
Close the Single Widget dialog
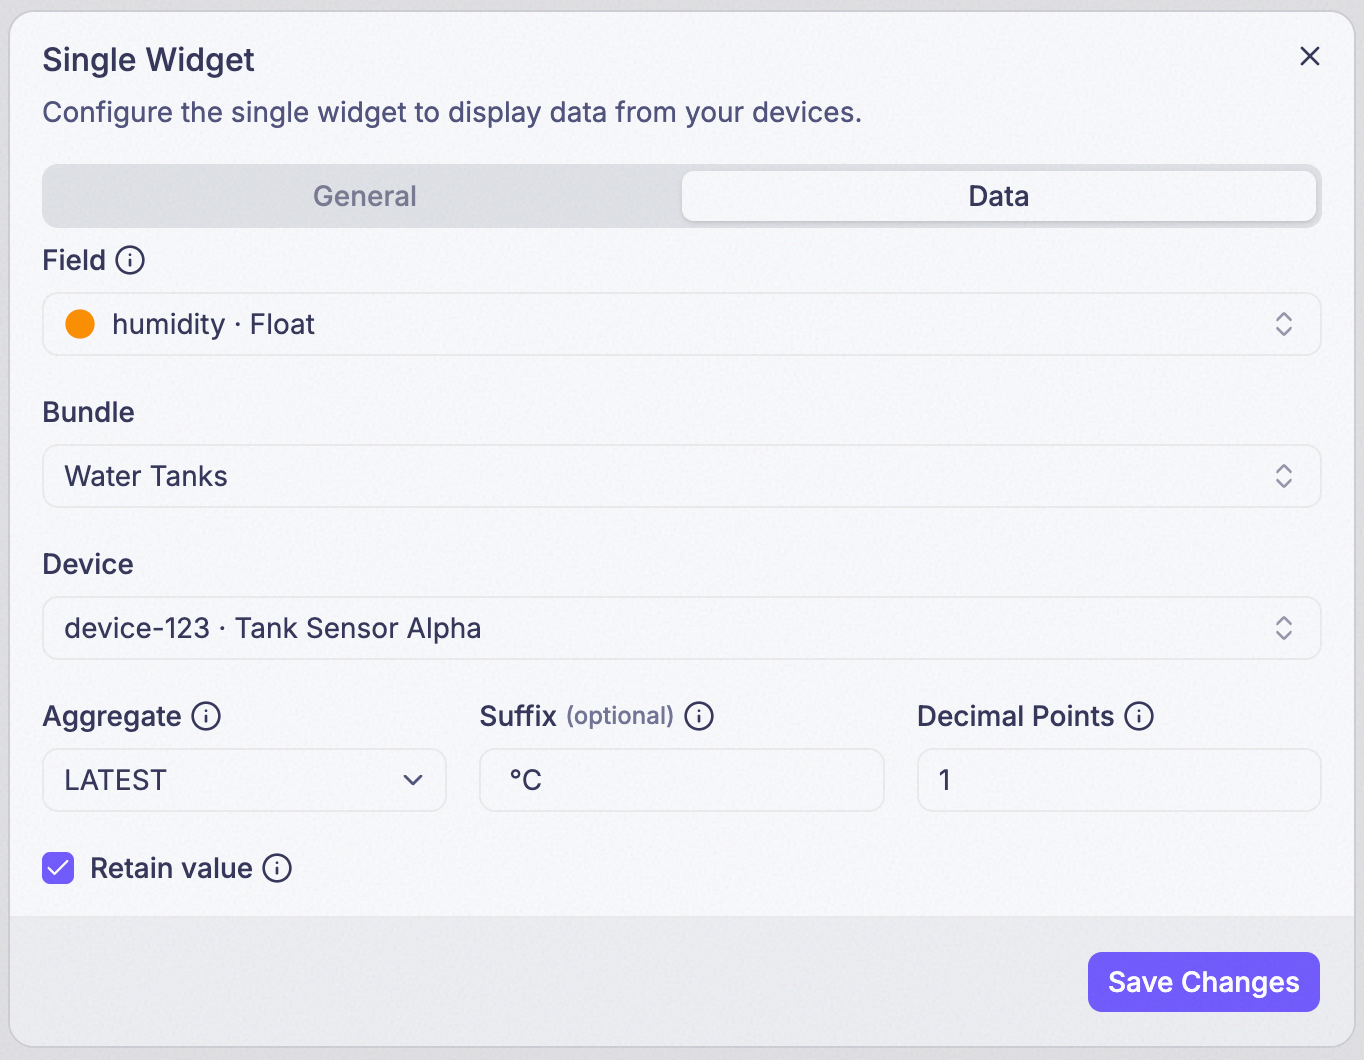(1310, 56)
